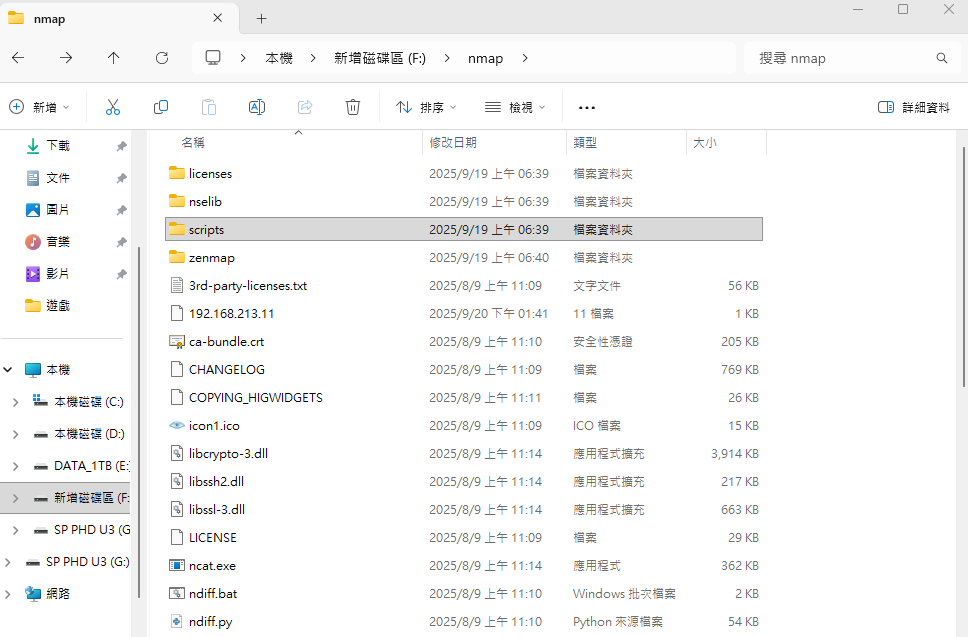Open 文件 in quick access
Image resolution: width=968 pixels, height=637 pixels.
[57, 178]
